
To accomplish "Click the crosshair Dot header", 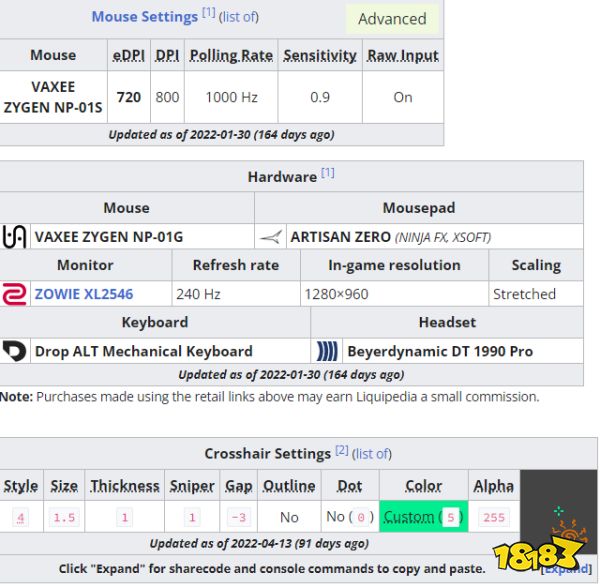I will [x=349, y=486].
